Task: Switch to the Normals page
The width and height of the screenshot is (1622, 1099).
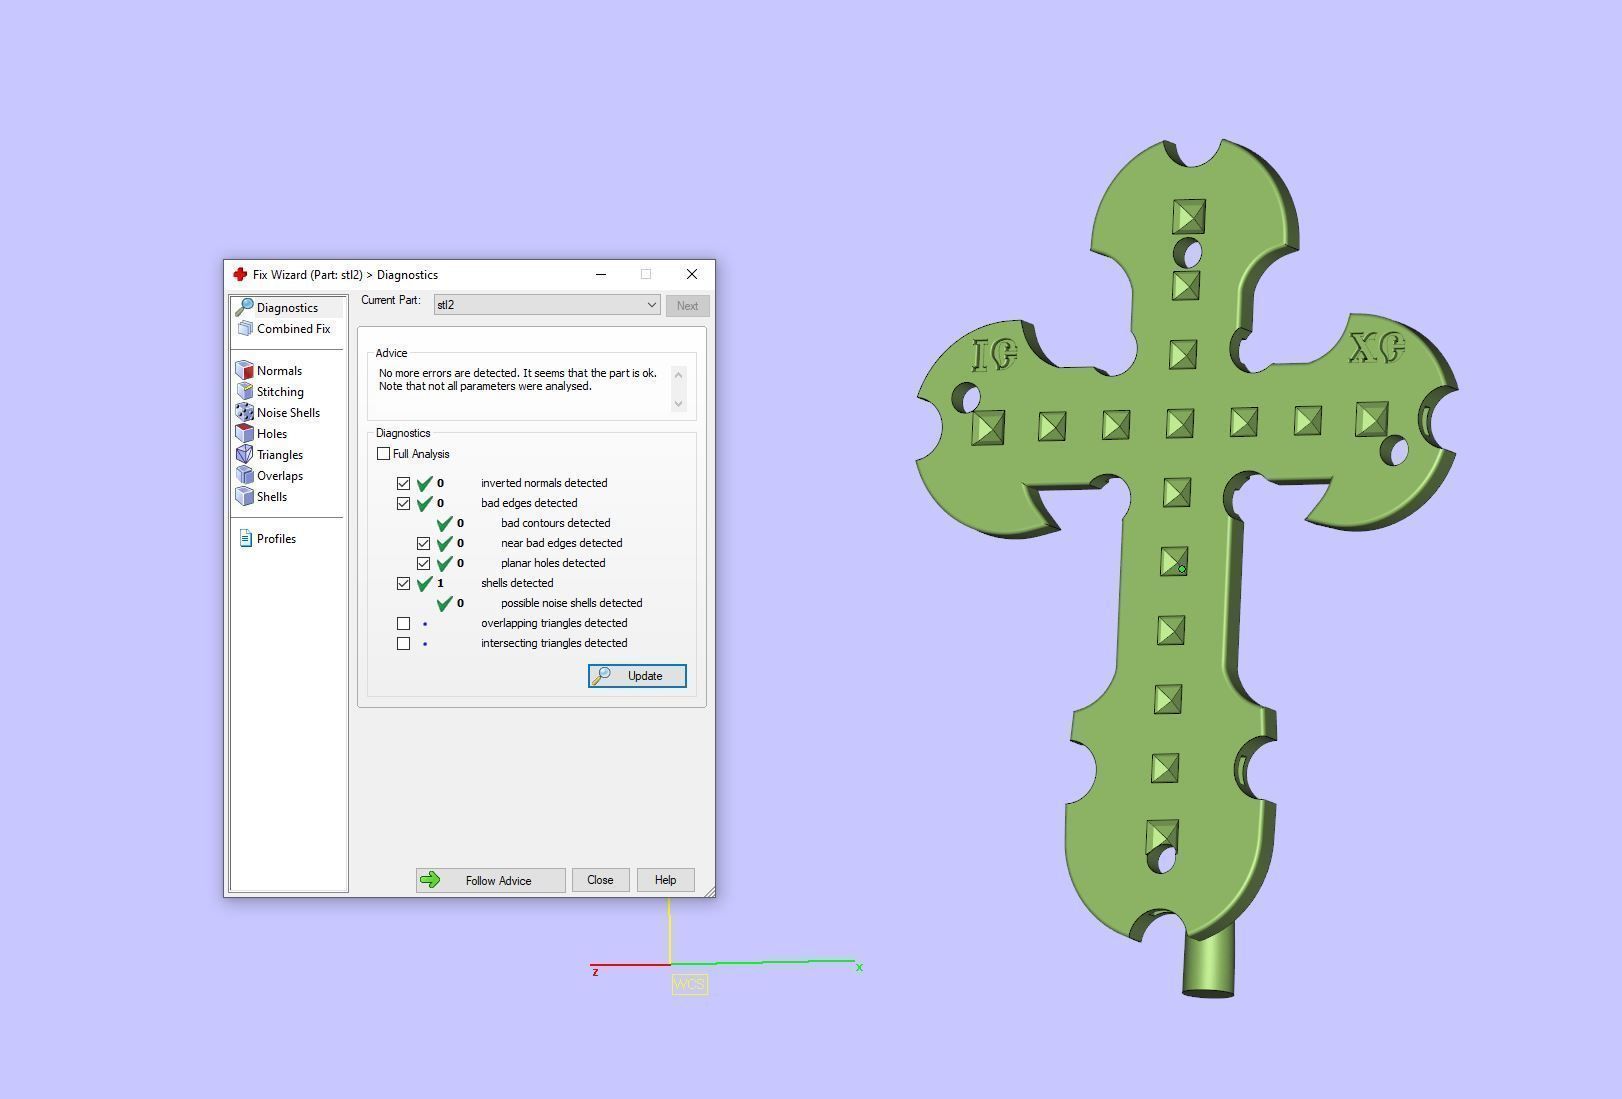Action: pyautogui.click(x=279, y=370)
